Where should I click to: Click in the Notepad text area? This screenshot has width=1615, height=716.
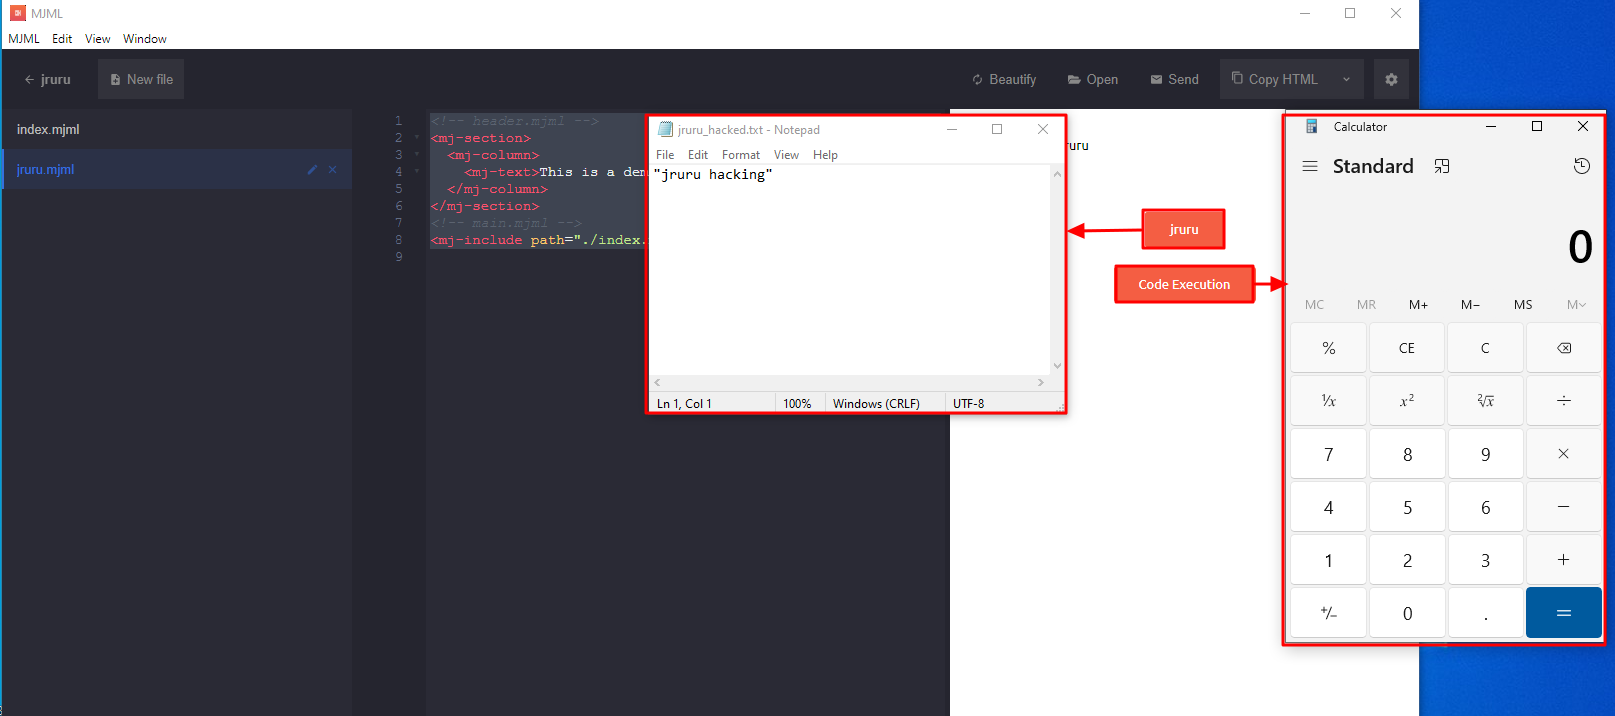pos(850,270)
